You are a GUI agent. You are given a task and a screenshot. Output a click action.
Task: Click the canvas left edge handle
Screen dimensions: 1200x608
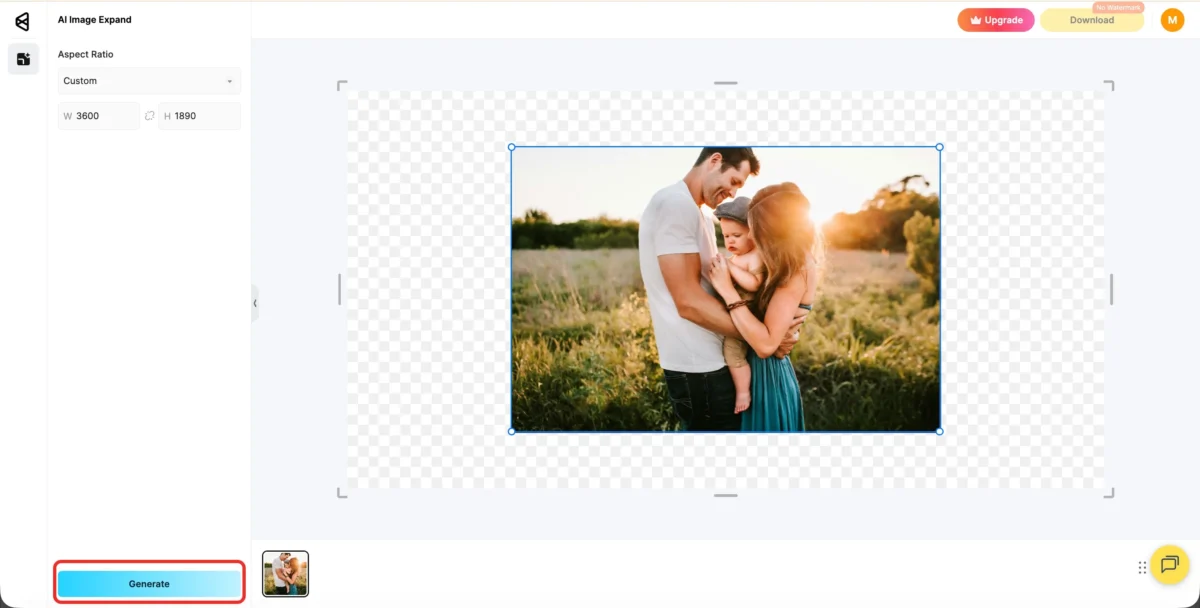pyautogui.click(x=339, y=289)
